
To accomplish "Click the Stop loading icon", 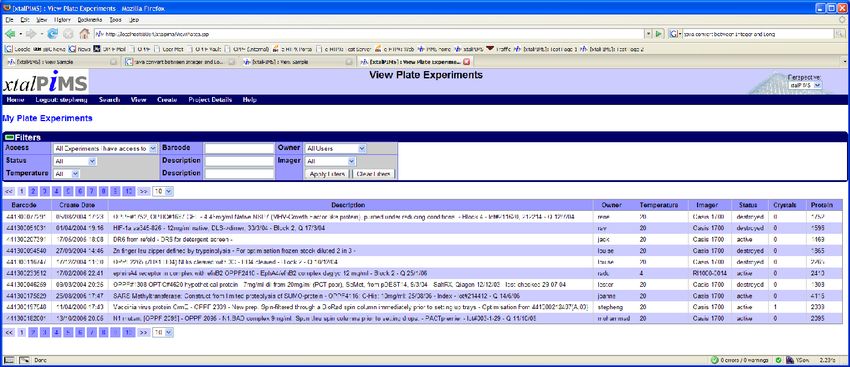I will (x=68, y=34).
